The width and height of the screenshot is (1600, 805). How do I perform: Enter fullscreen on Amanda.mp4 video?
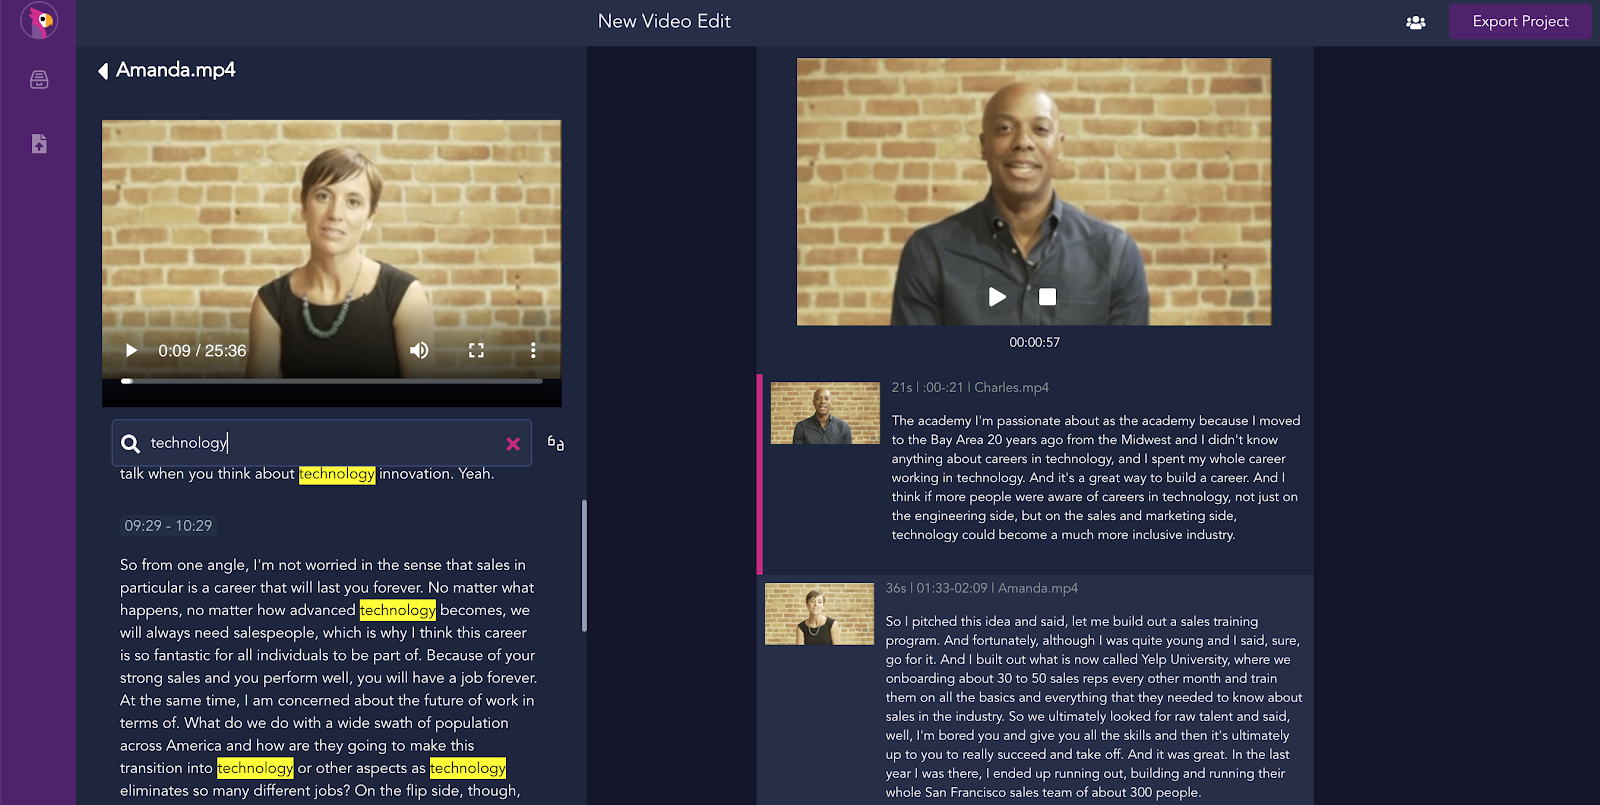(x=476, y=351)
